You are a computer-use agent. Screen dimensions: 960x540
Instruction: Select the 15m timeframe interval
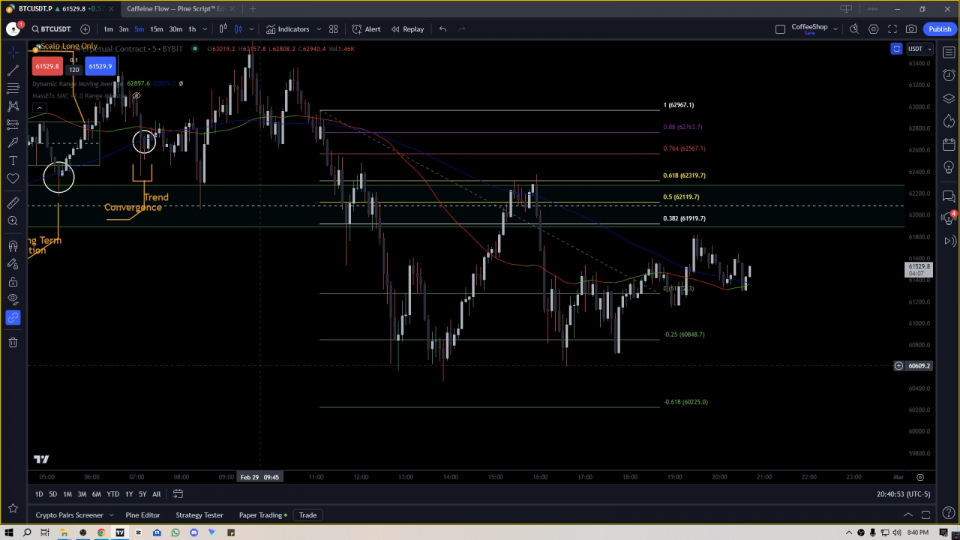157,29
